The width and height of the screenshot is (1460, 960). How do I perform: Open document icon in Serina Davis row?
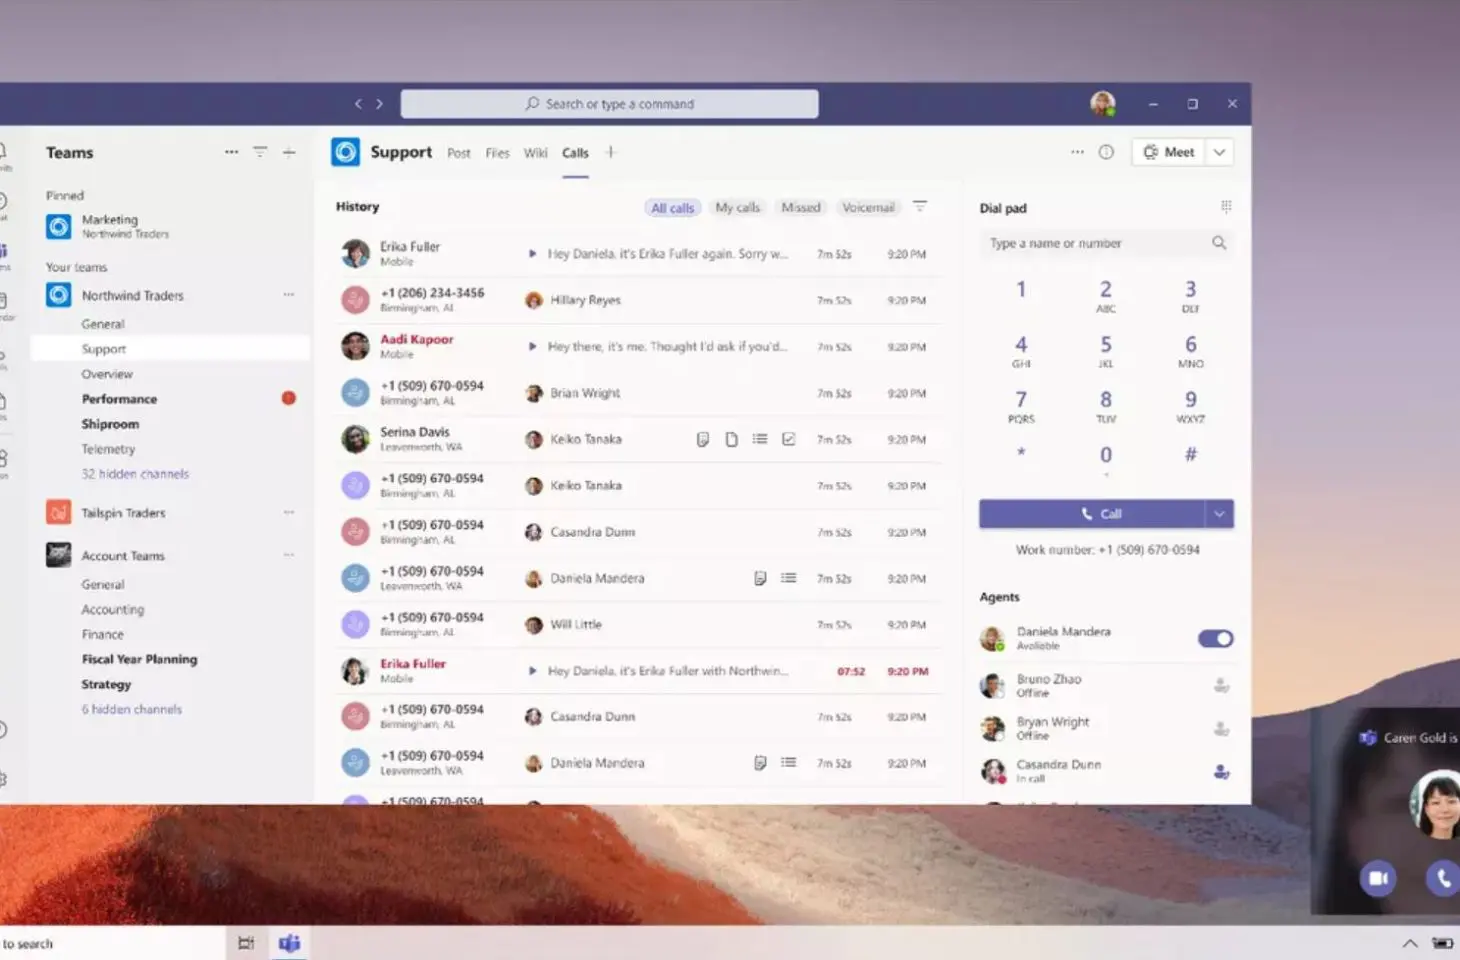tap(732, 439)
